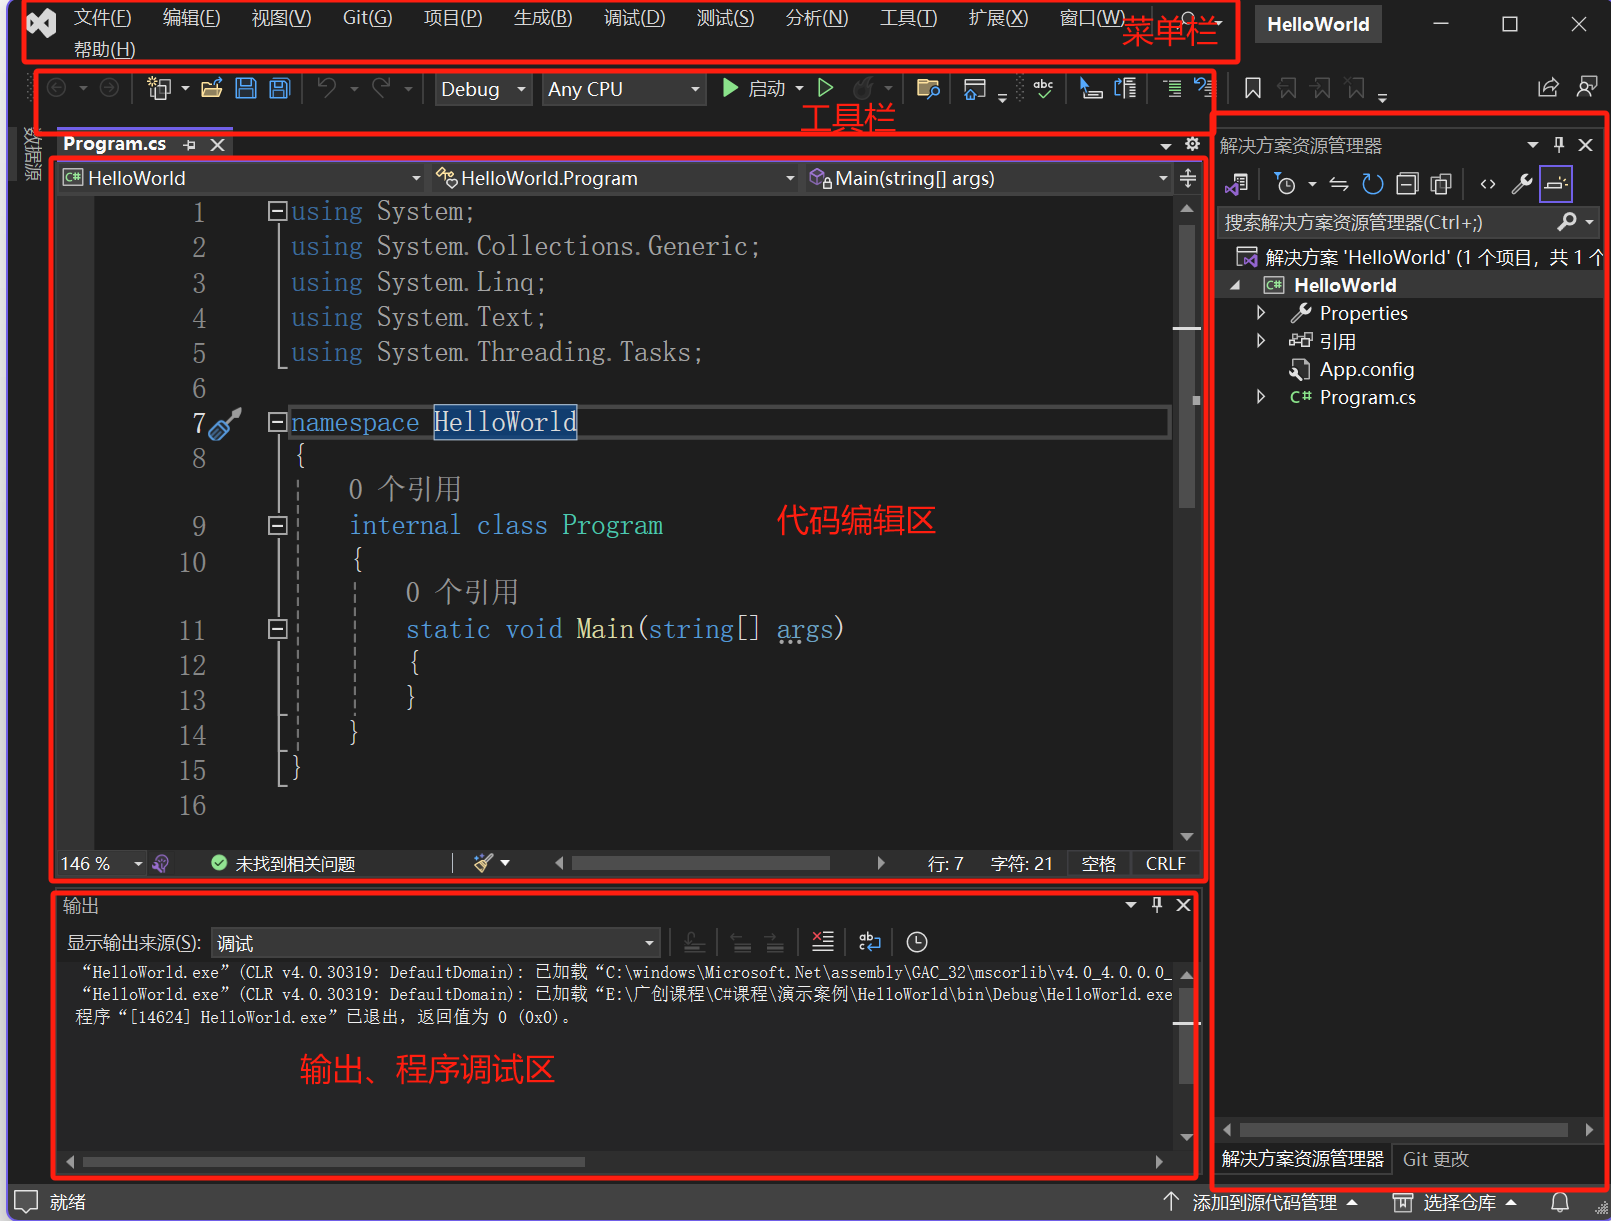
Task: Click the Save All toolbar icon
Action: click(x=280, y=89)
